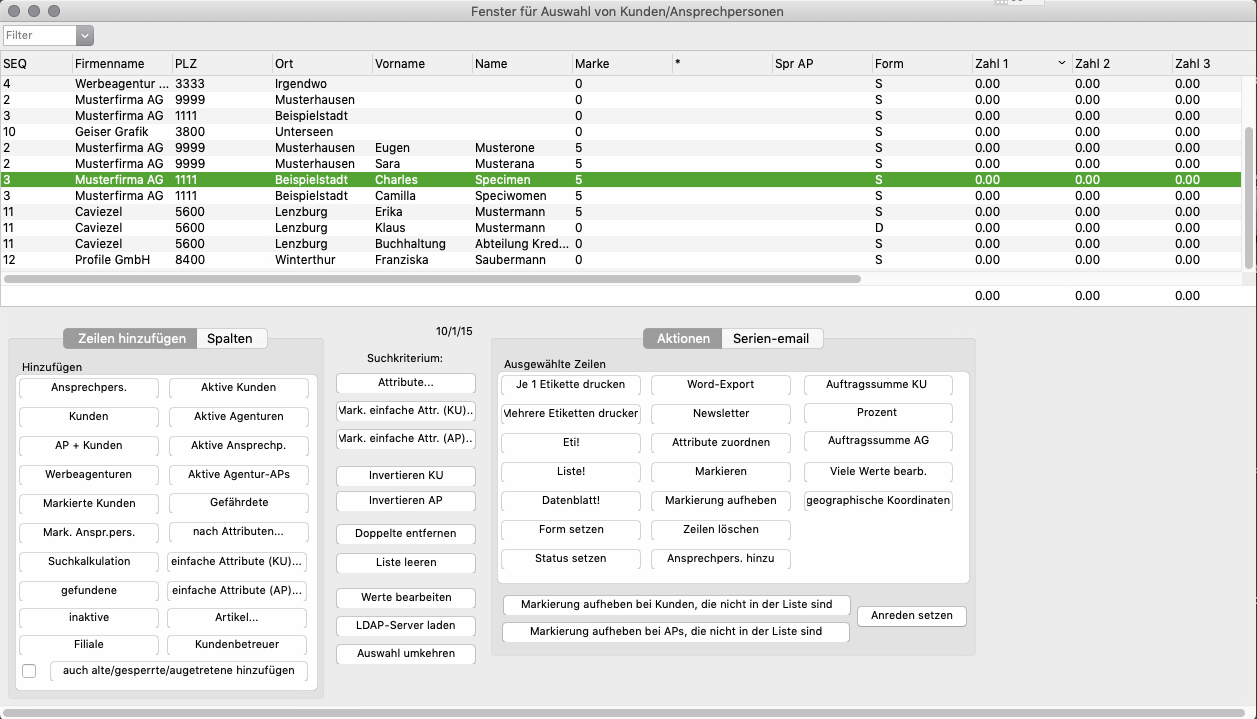Click the LDAP-Server laden button
Image resolution: width=1257 pixels, height=719 pixels.
pyautogui.click(x=405, y=625)
